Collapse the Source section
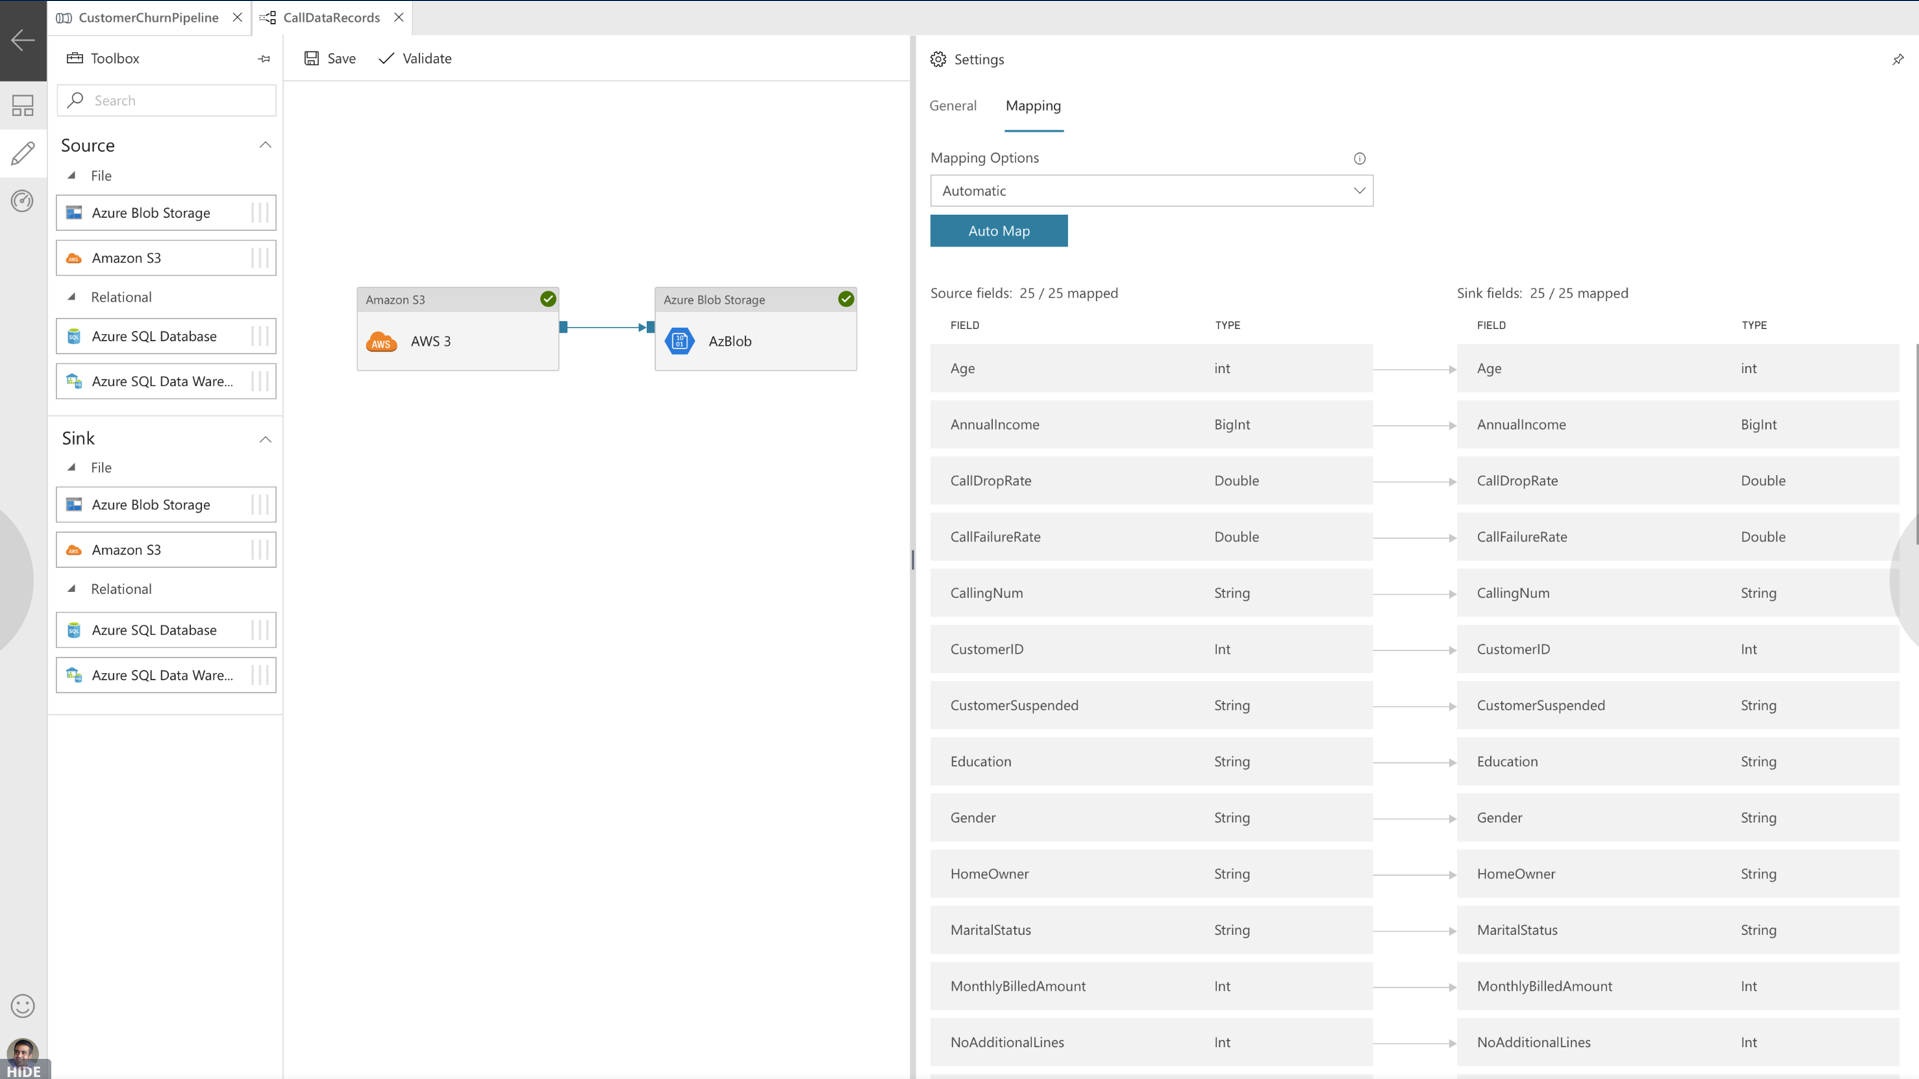This screenshot has height=1079, width=1919. click(265, 145)
